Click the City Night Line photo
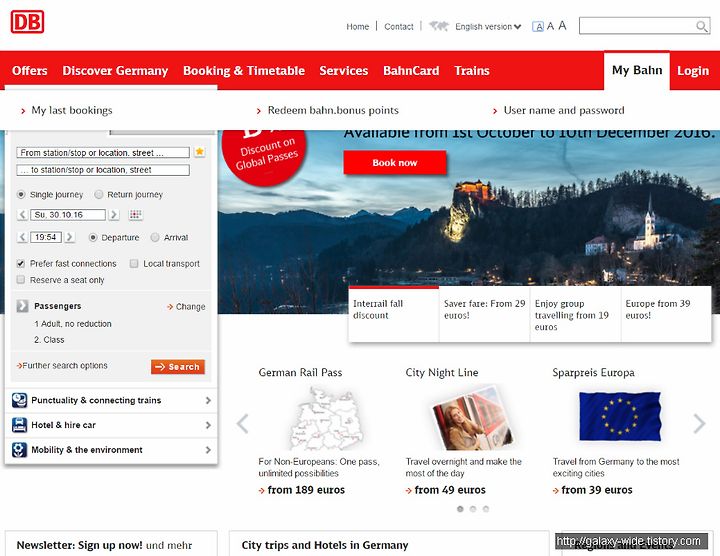Screen dimensions: 720x556 (x=472, y=418)
